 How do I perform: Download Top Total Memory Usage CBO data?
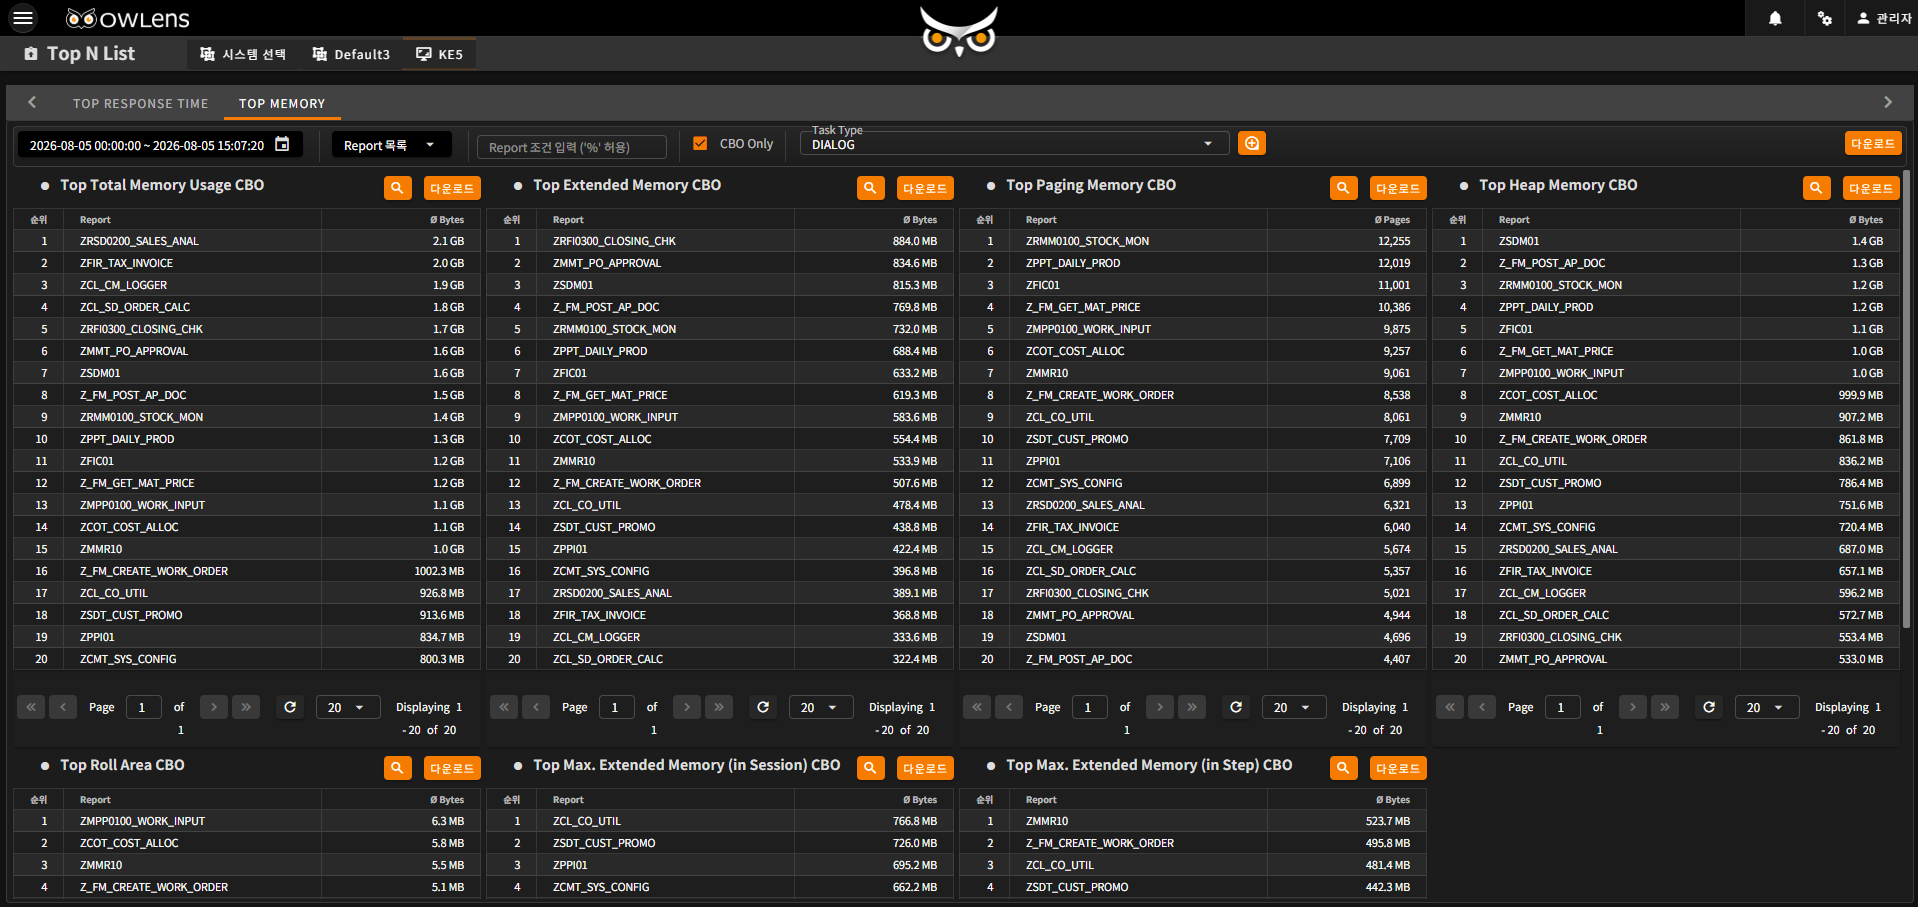pyautogui.click(x=452, y=187)
